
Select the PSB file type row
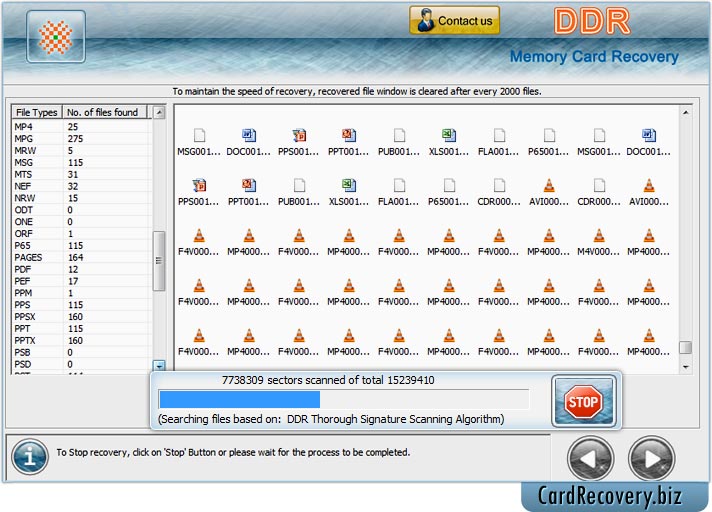[x=82, y=352]
